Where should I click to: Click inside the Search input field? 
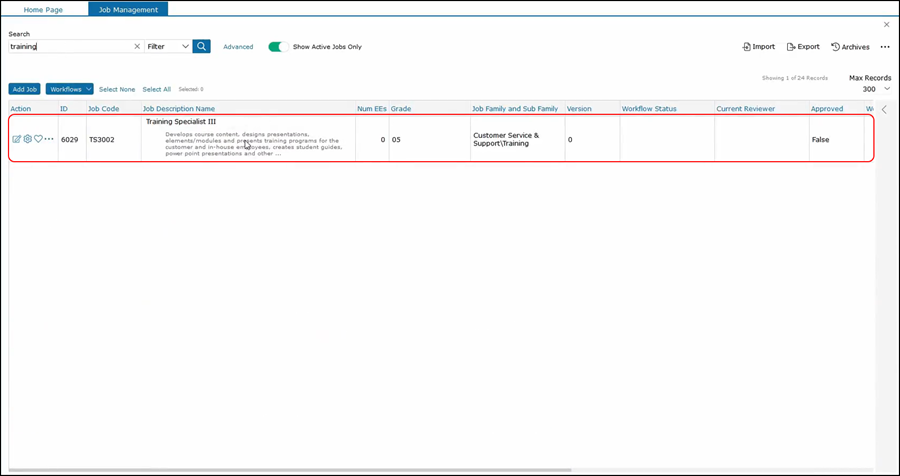70,46
